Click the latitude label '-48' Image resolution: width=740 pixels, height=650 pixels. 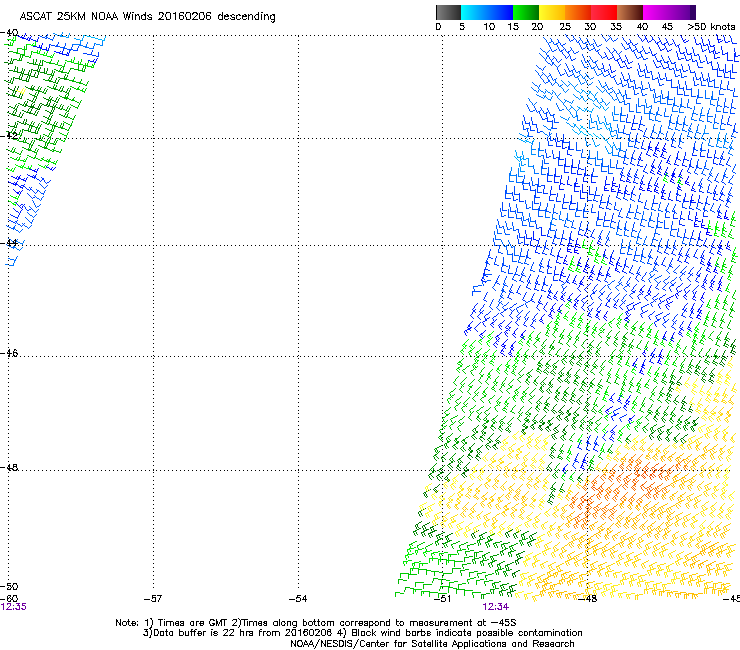(x=9, y=467)
